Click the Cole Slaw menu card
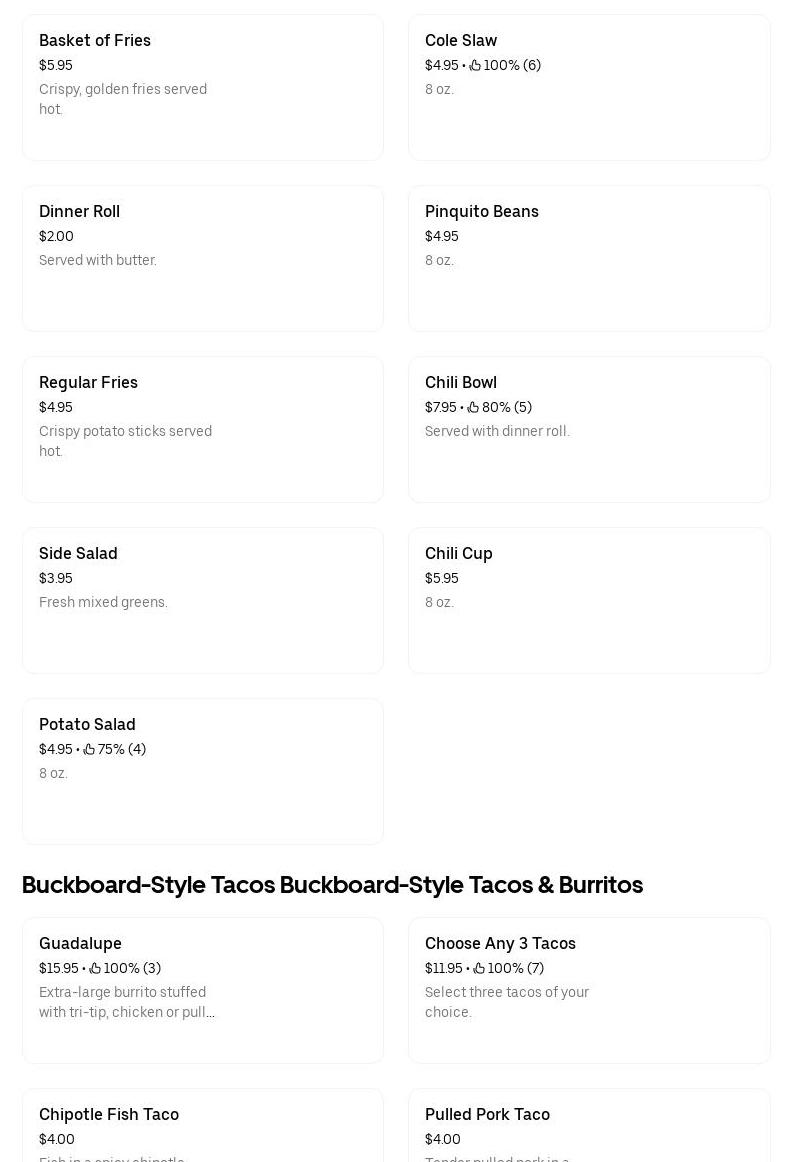 pos(589,87)
